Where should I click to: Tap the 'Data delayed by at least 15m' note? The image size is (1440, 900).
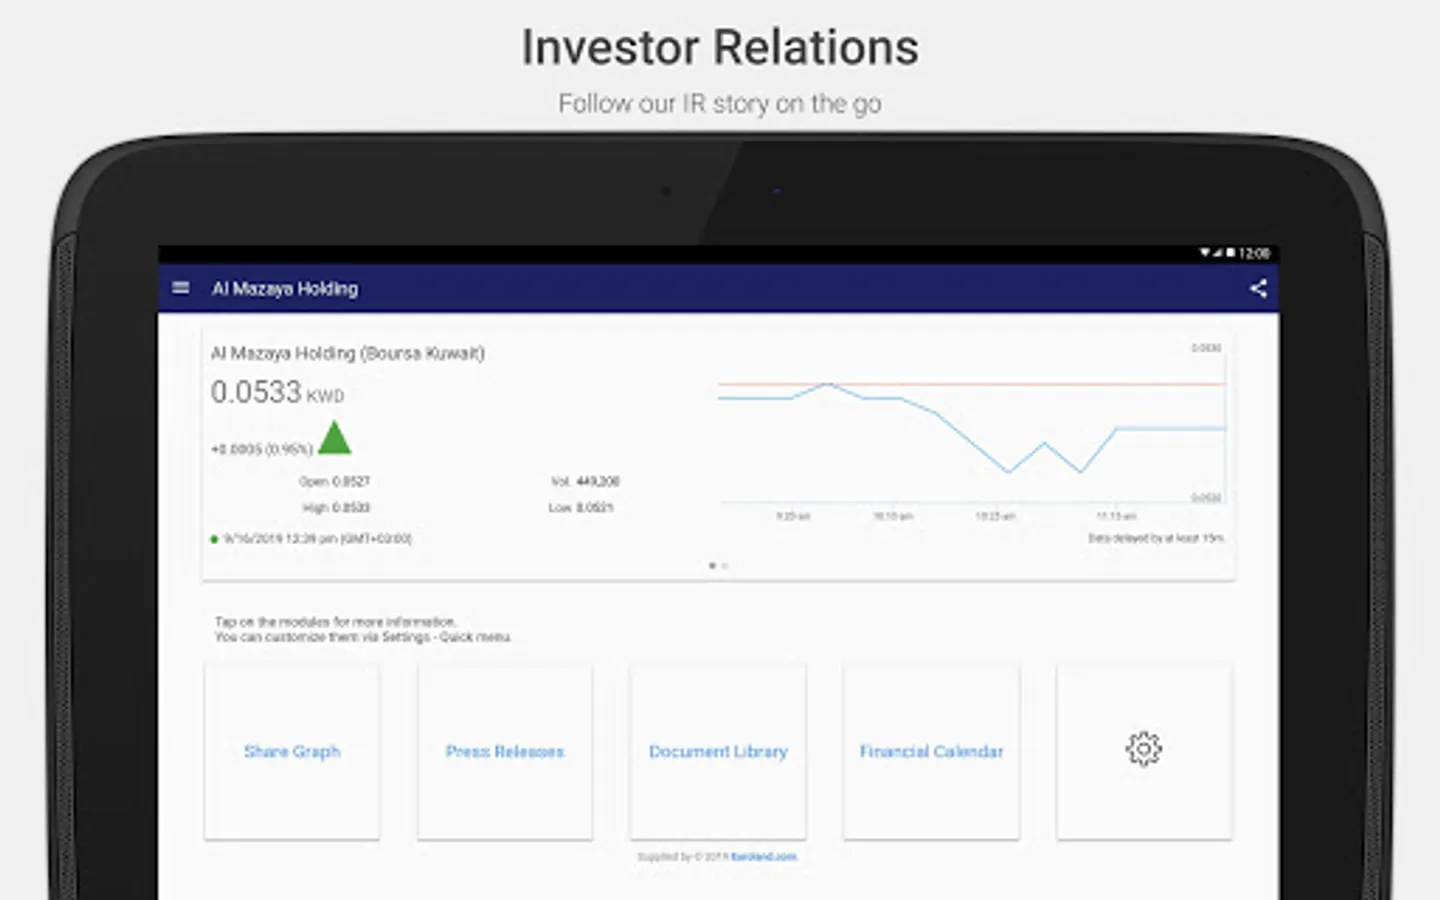coord(1156,538)
